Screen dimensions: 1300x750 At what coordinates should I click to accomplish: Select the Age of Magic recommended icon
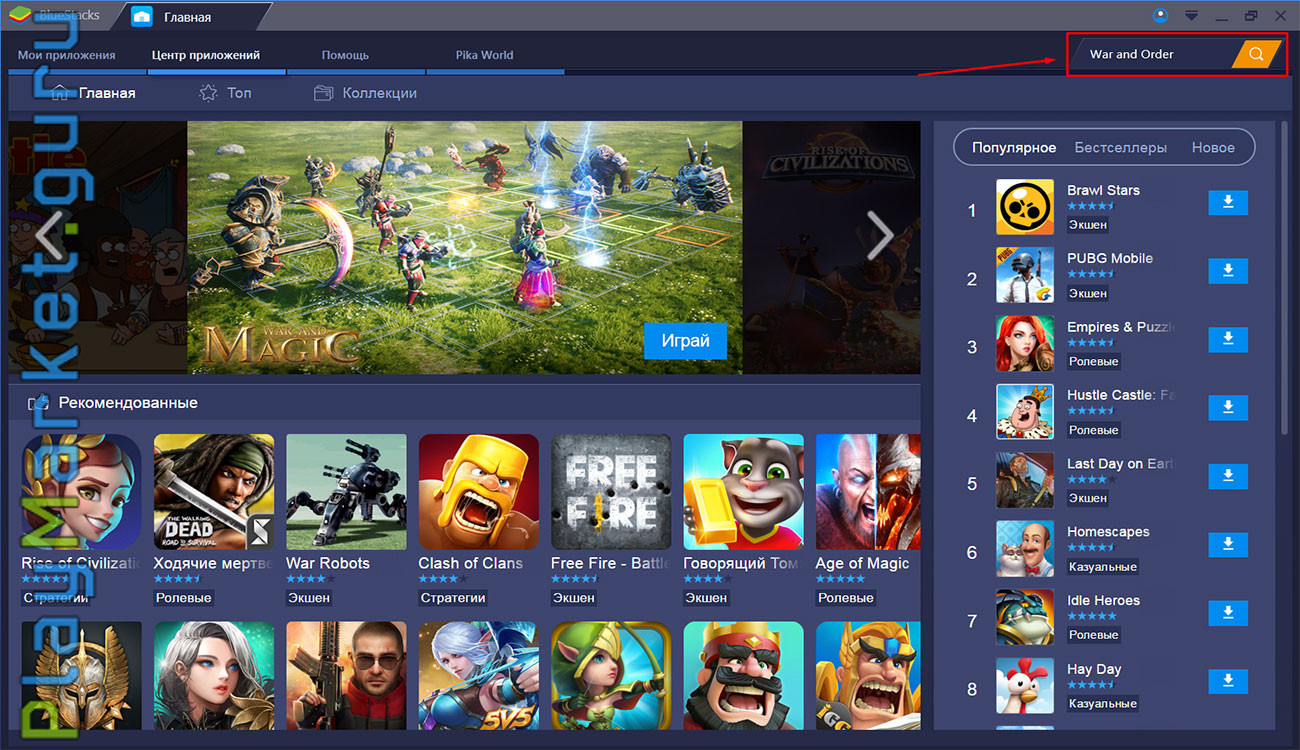click(868, 492)
